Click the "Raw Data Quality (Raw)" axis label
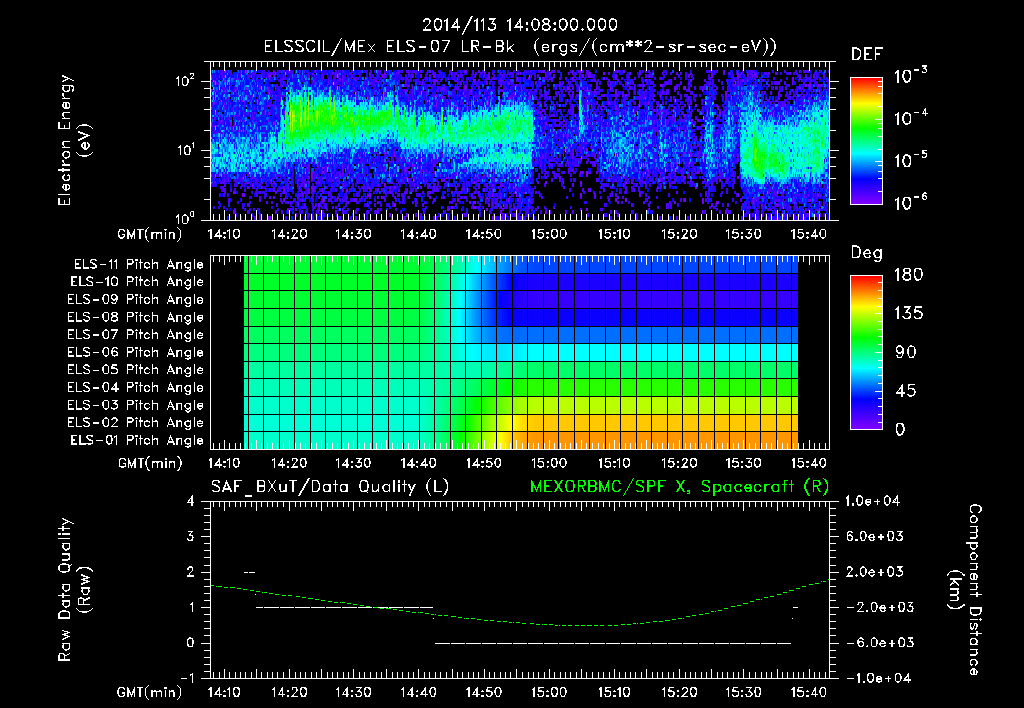 [73, 590]
